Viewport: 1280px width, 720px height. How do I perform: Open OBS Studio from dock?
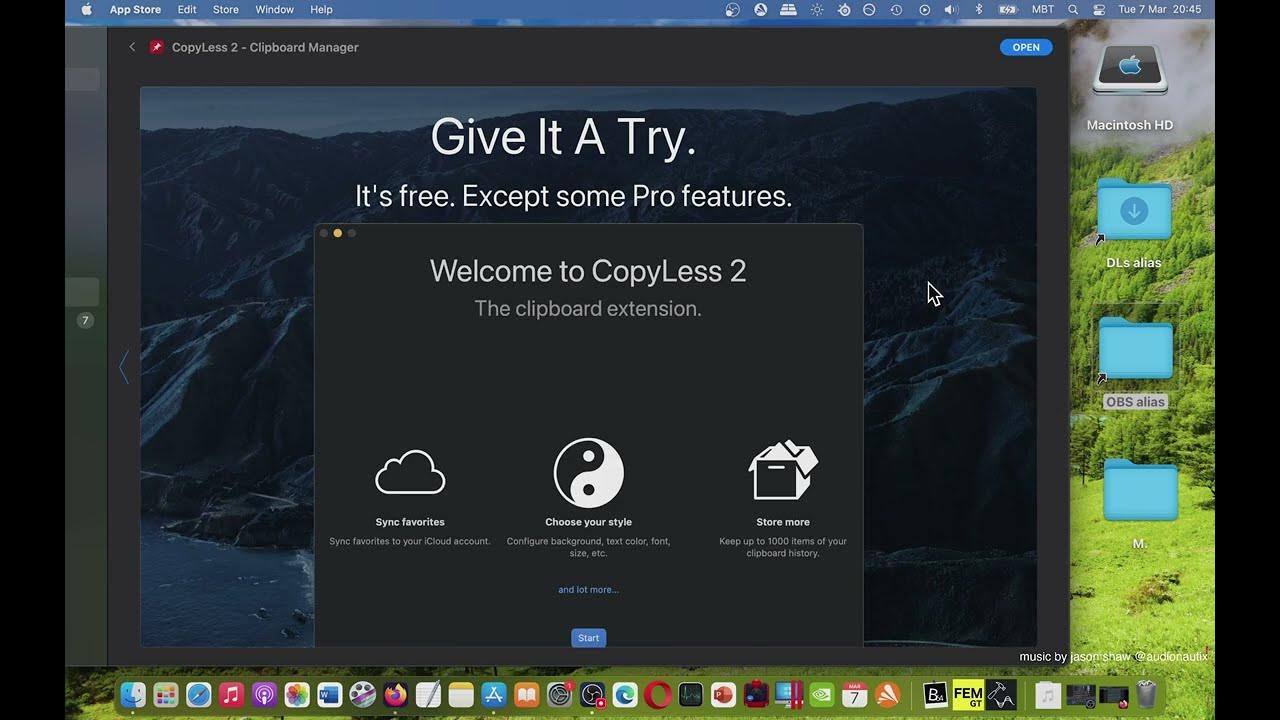click(592, 694)
